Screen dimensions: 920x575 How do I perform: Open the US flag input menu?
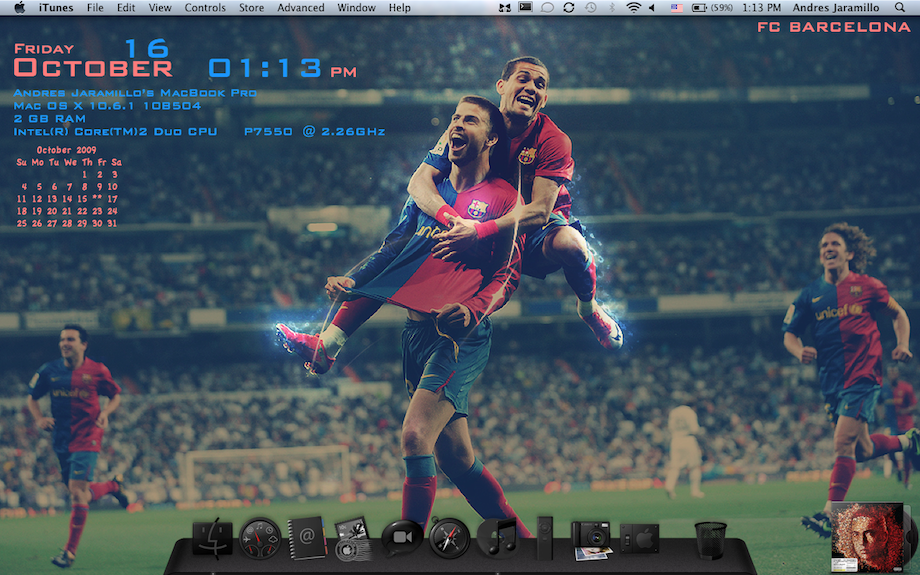coord(677,8)
